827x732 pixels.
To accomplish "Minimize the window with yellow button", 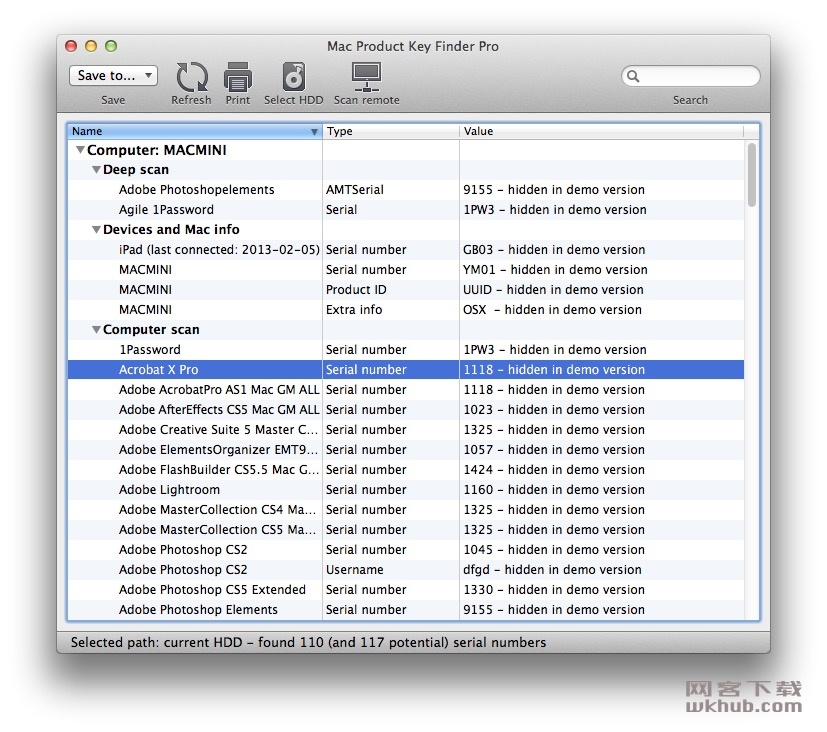I will coord(91,46).
